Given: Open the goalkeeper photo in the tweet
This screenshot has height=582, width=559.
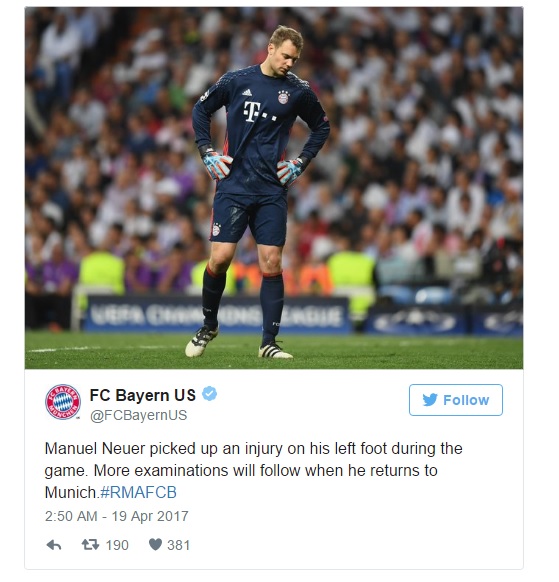Looking at the screenshot, I should click(x=274, y=188).
